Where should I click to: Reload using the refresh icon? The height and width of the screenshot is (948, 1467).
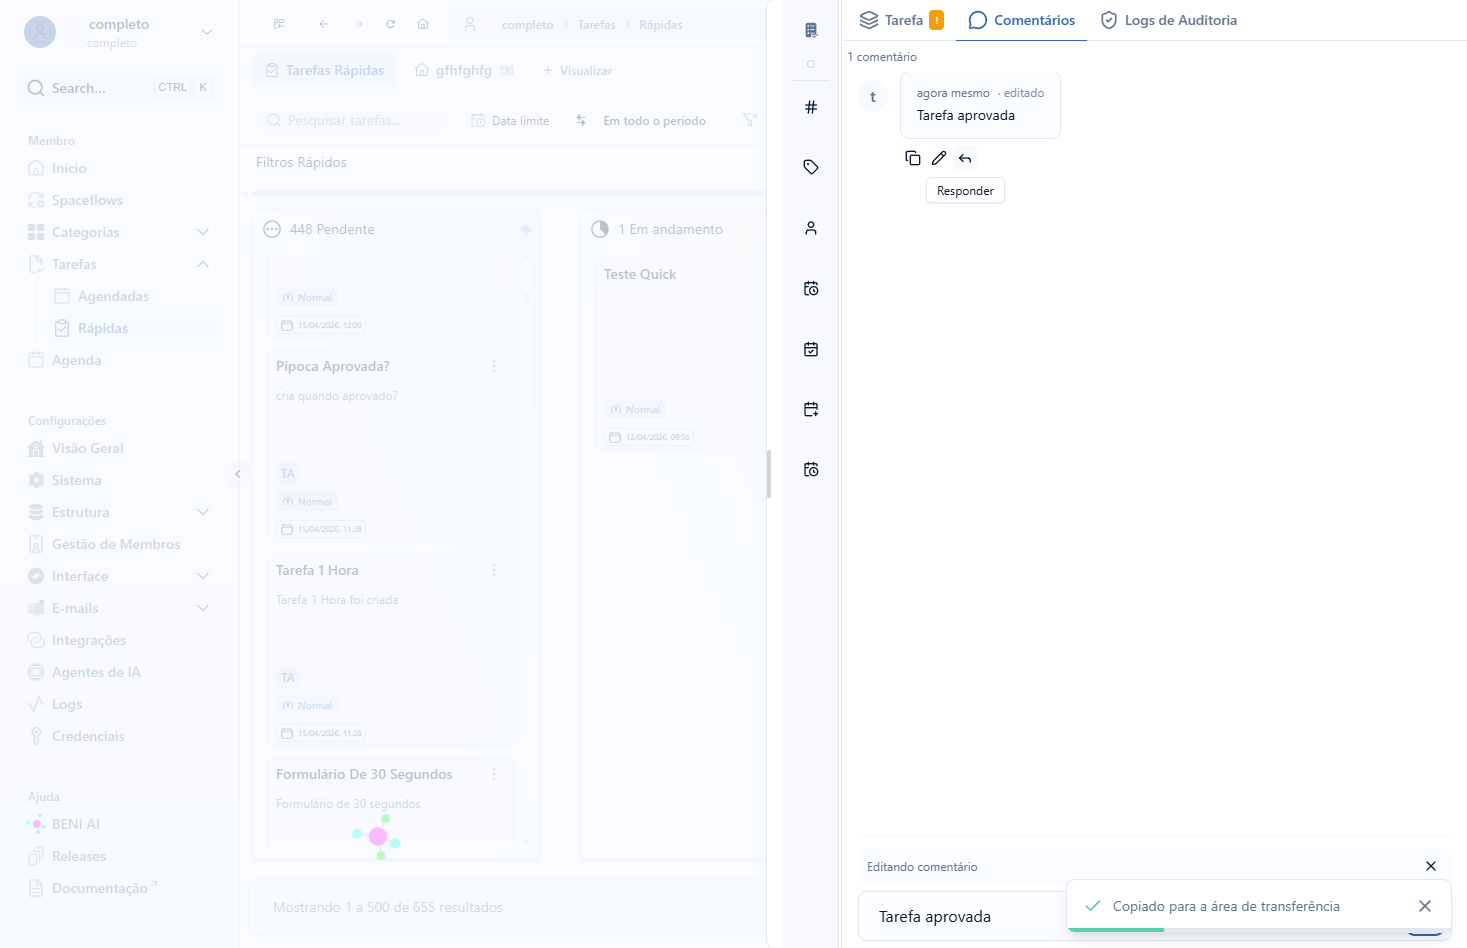(390, 24)
